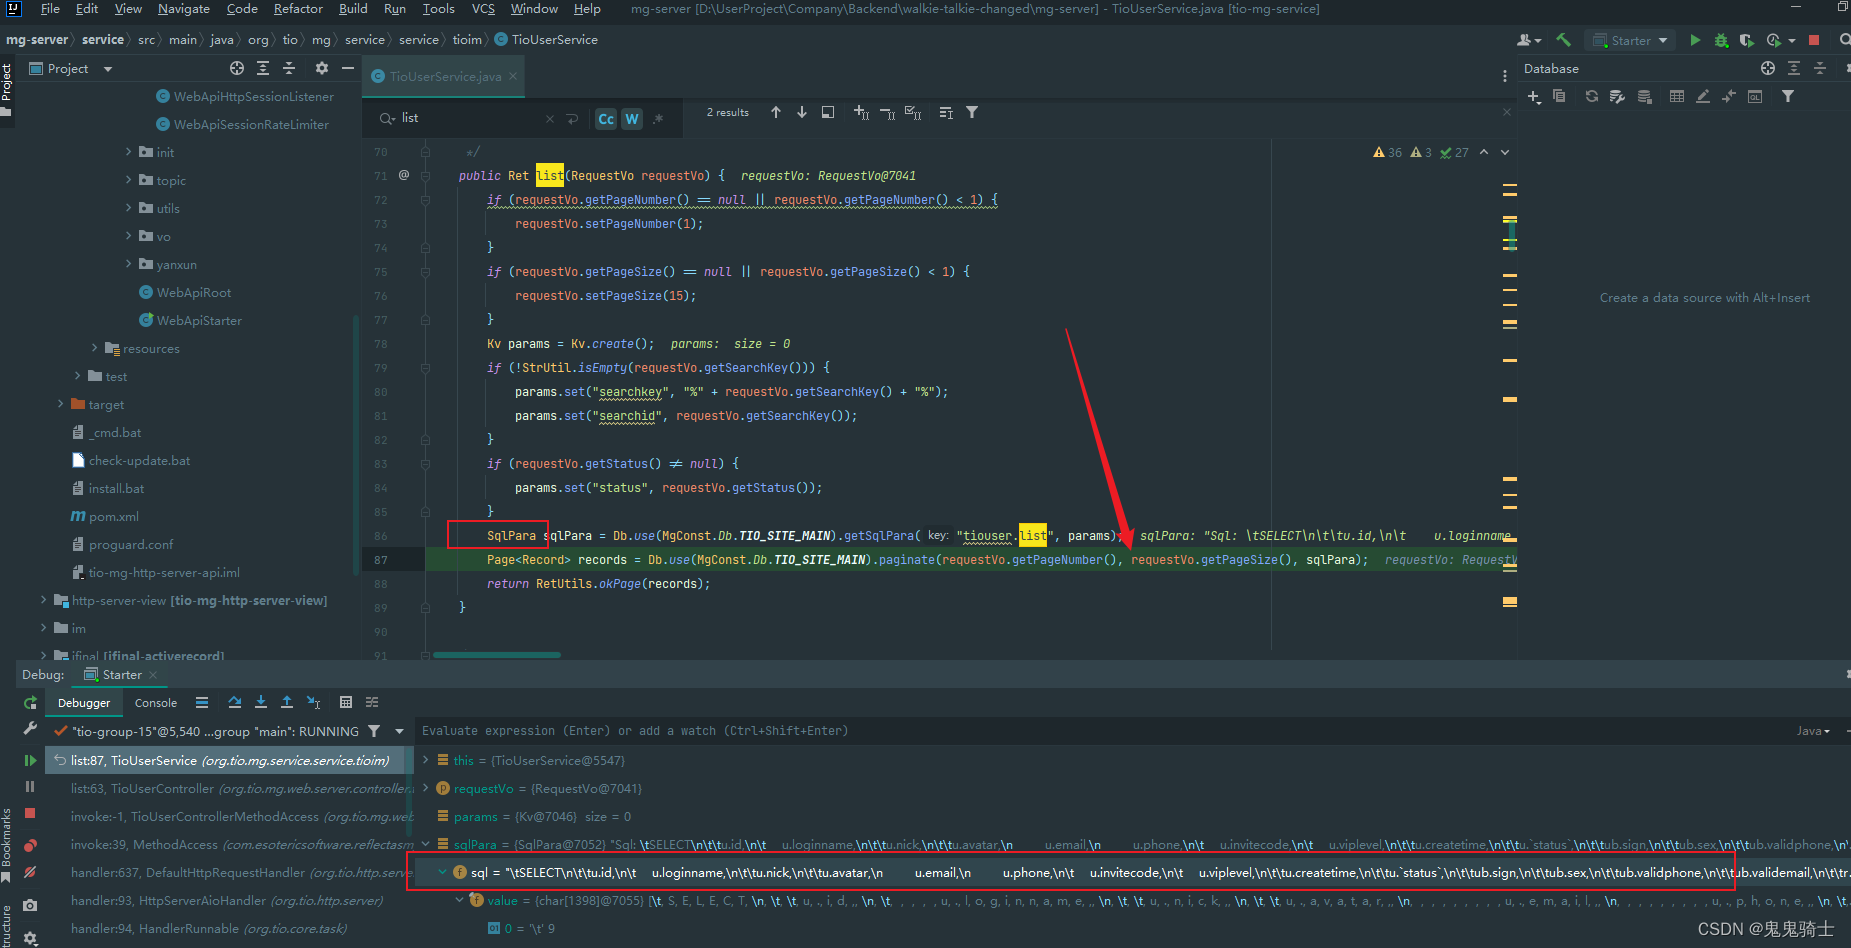
Task: Click the Evaluate expression input field
Action: click(1100, 731)
